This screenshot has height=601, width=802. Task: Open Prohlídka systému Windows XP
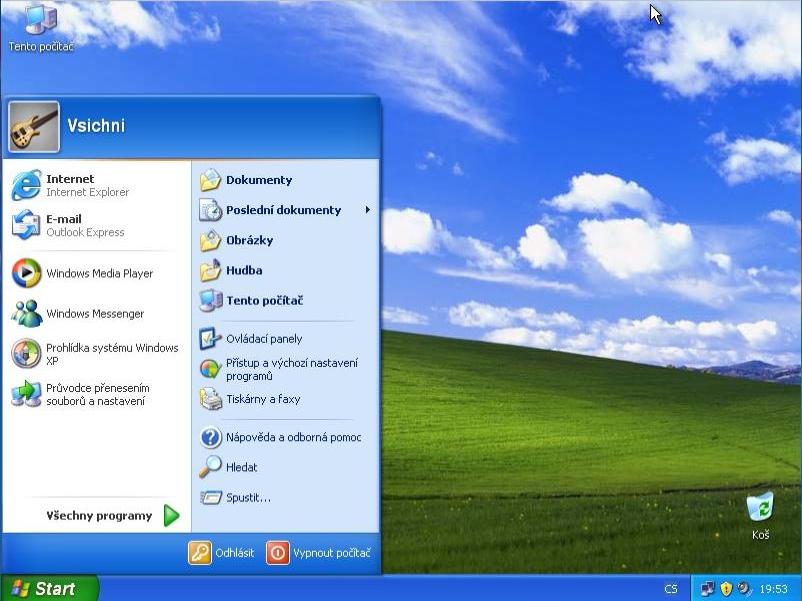click(96, 354)
